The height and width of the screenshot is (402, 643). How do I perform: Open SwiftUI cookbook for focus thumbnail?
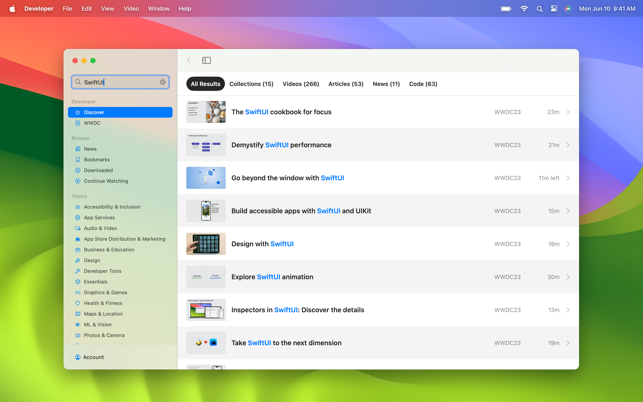pyautogui.click(x=206, y=112)
